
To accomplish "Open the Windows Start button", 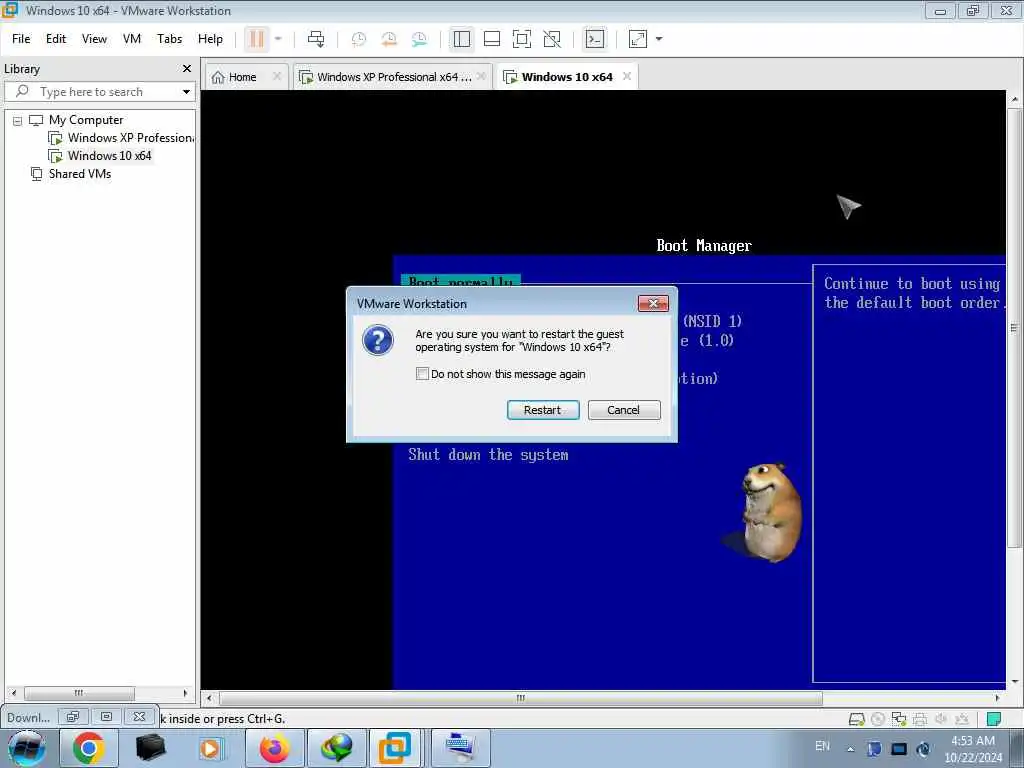I will (27, 748).
